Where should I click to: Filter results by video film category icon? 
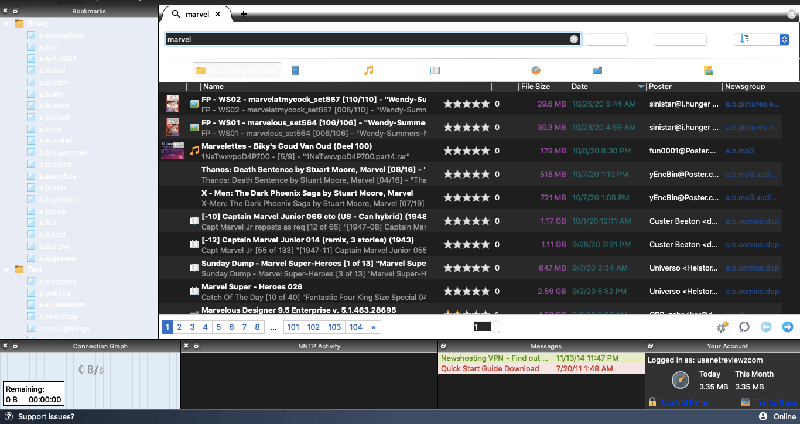[x=295, y=70]
